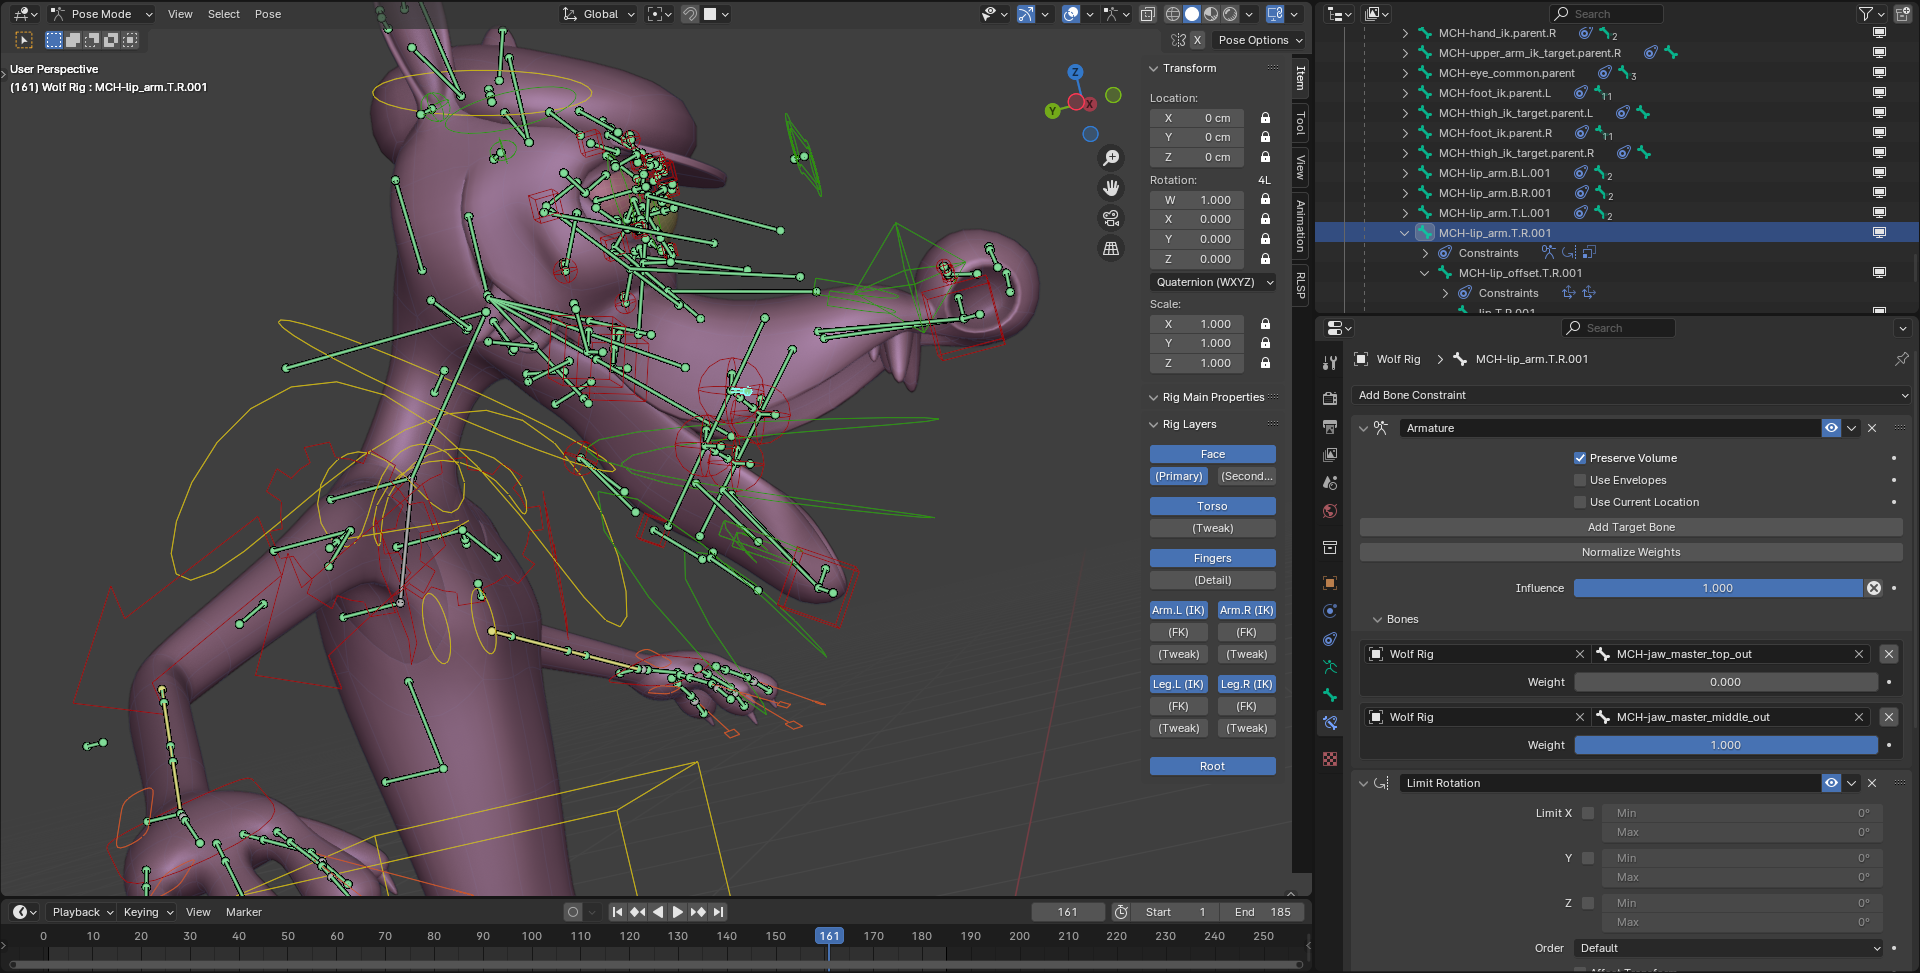The height and width of the screenshot is (973, 1920).
Task: Click the Fingers rig layer button
Action: point(1212,558)
